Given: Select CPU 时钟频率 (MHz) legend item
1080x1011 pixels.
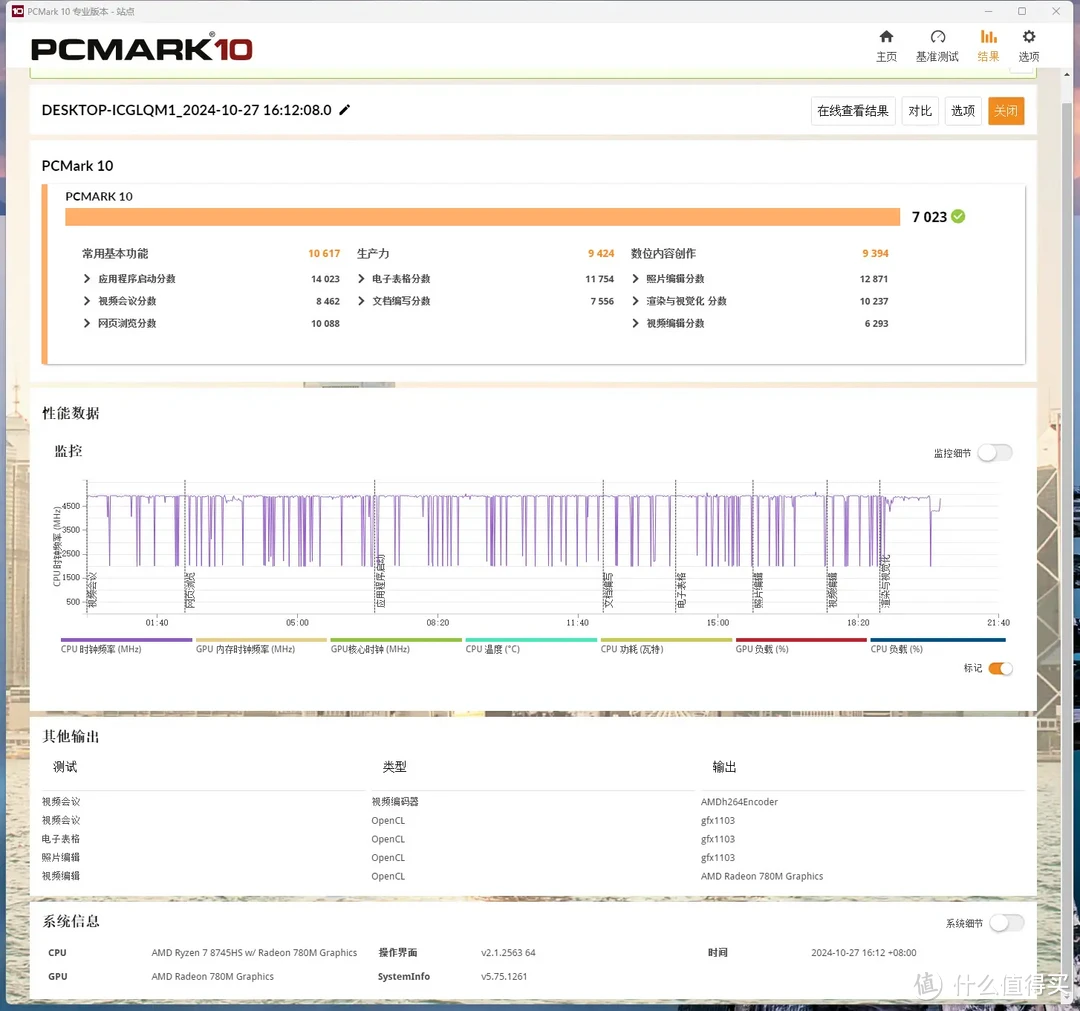Looking at the screenshot, I should tap(126, 646).
